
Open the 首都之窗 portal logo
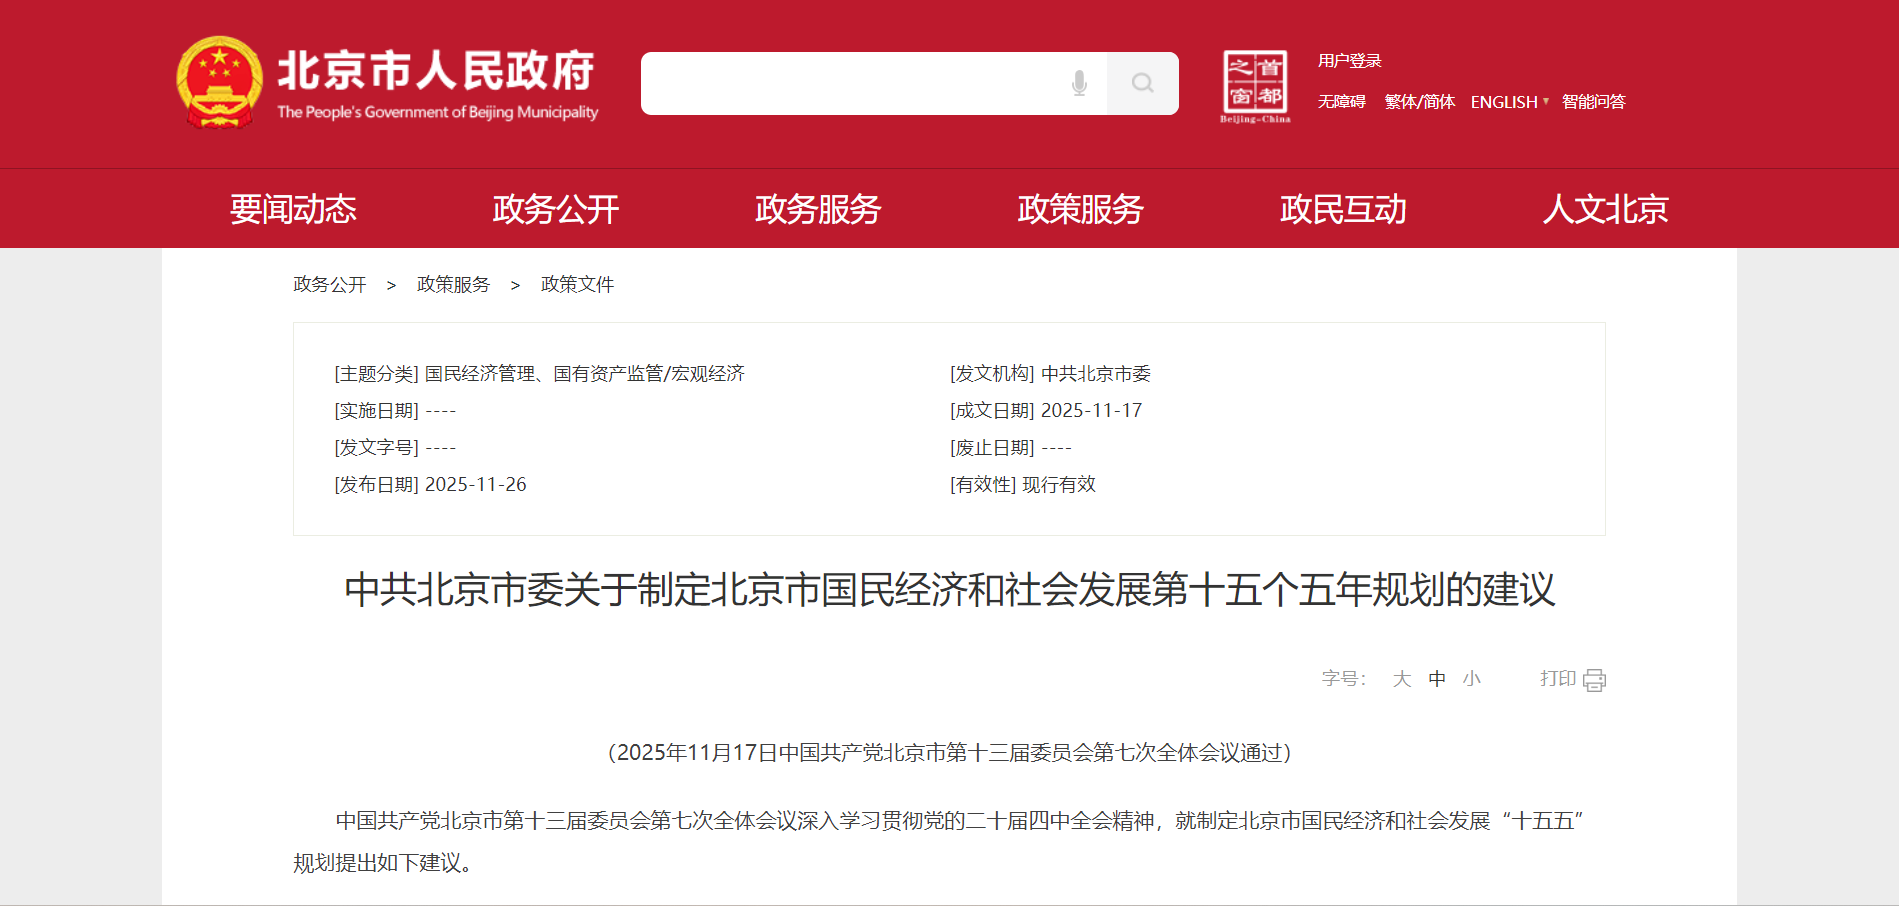[x=1256, y=83]
